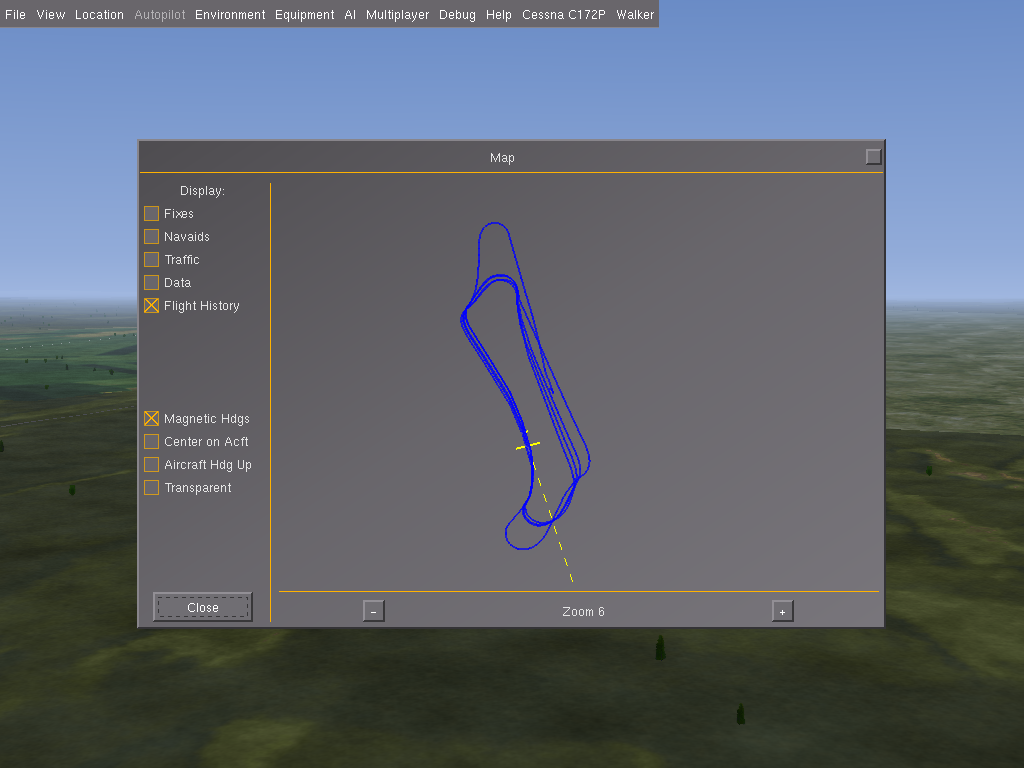
Task: Open the File menu
Action: pyautogui.click(x=15, y=14)
